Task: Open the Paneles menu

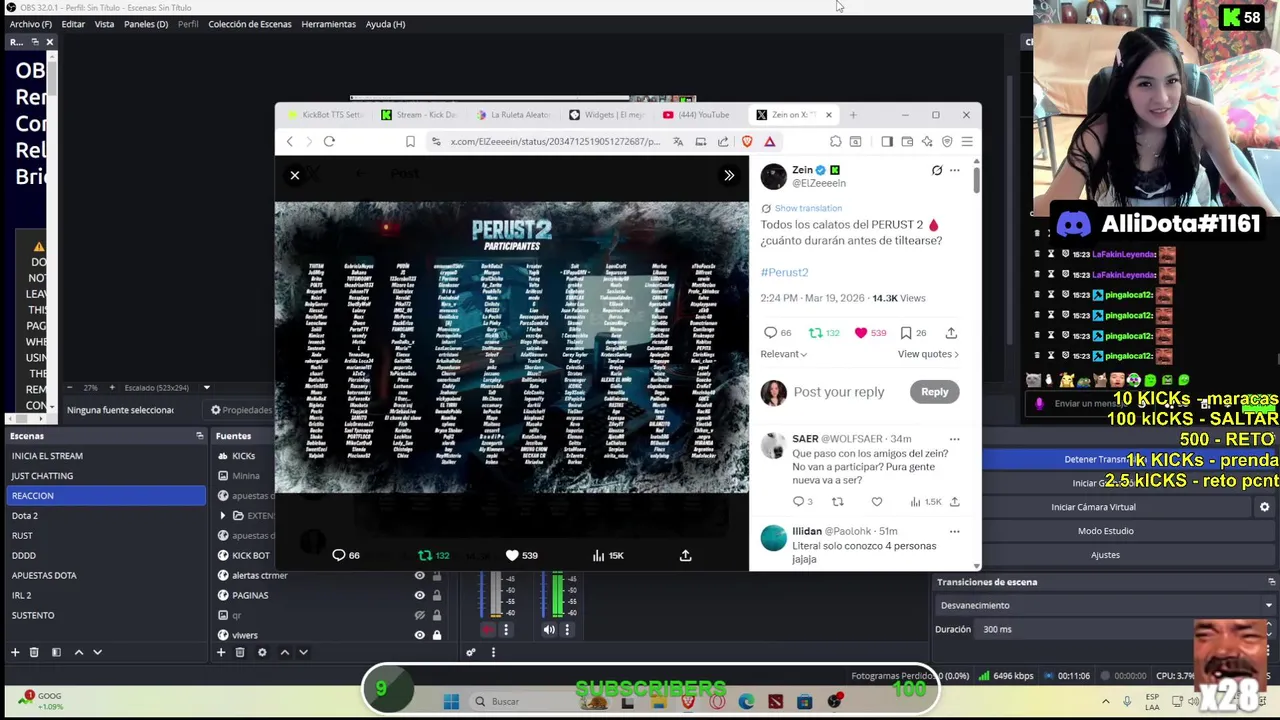Action: [146, 24]
